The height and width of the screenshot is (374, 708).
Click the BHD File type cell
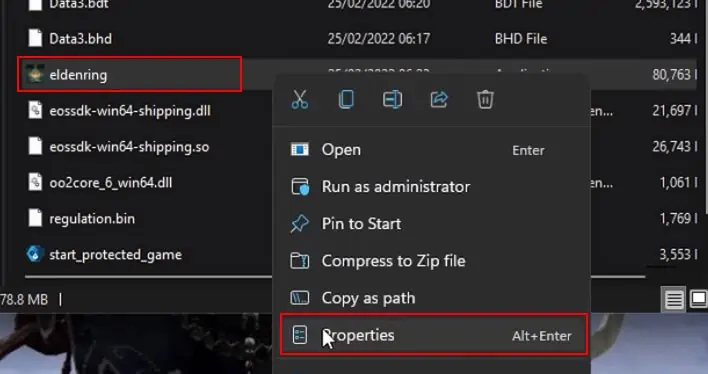click(521, 38)
